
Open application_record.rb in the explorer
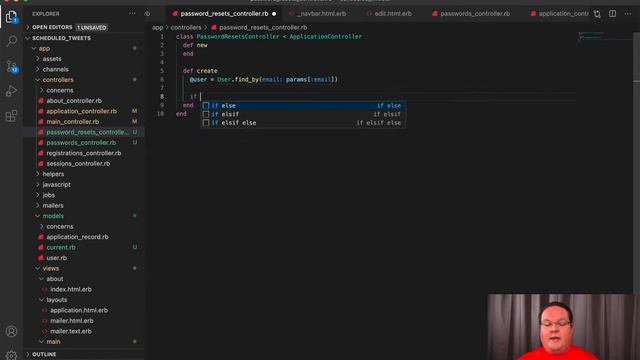pyautogui.click(x=77, y=237)
